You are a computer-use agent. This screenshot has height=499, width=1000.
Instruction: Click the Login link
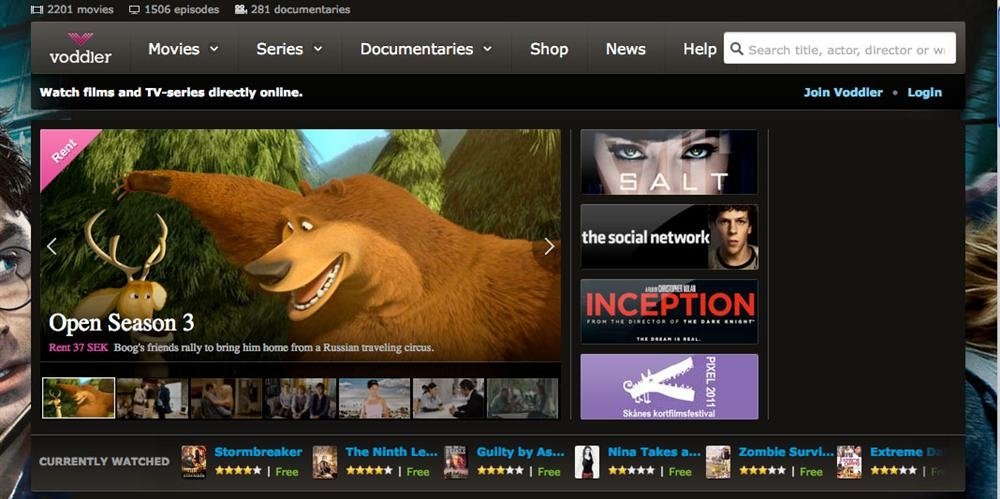(925, 93)
